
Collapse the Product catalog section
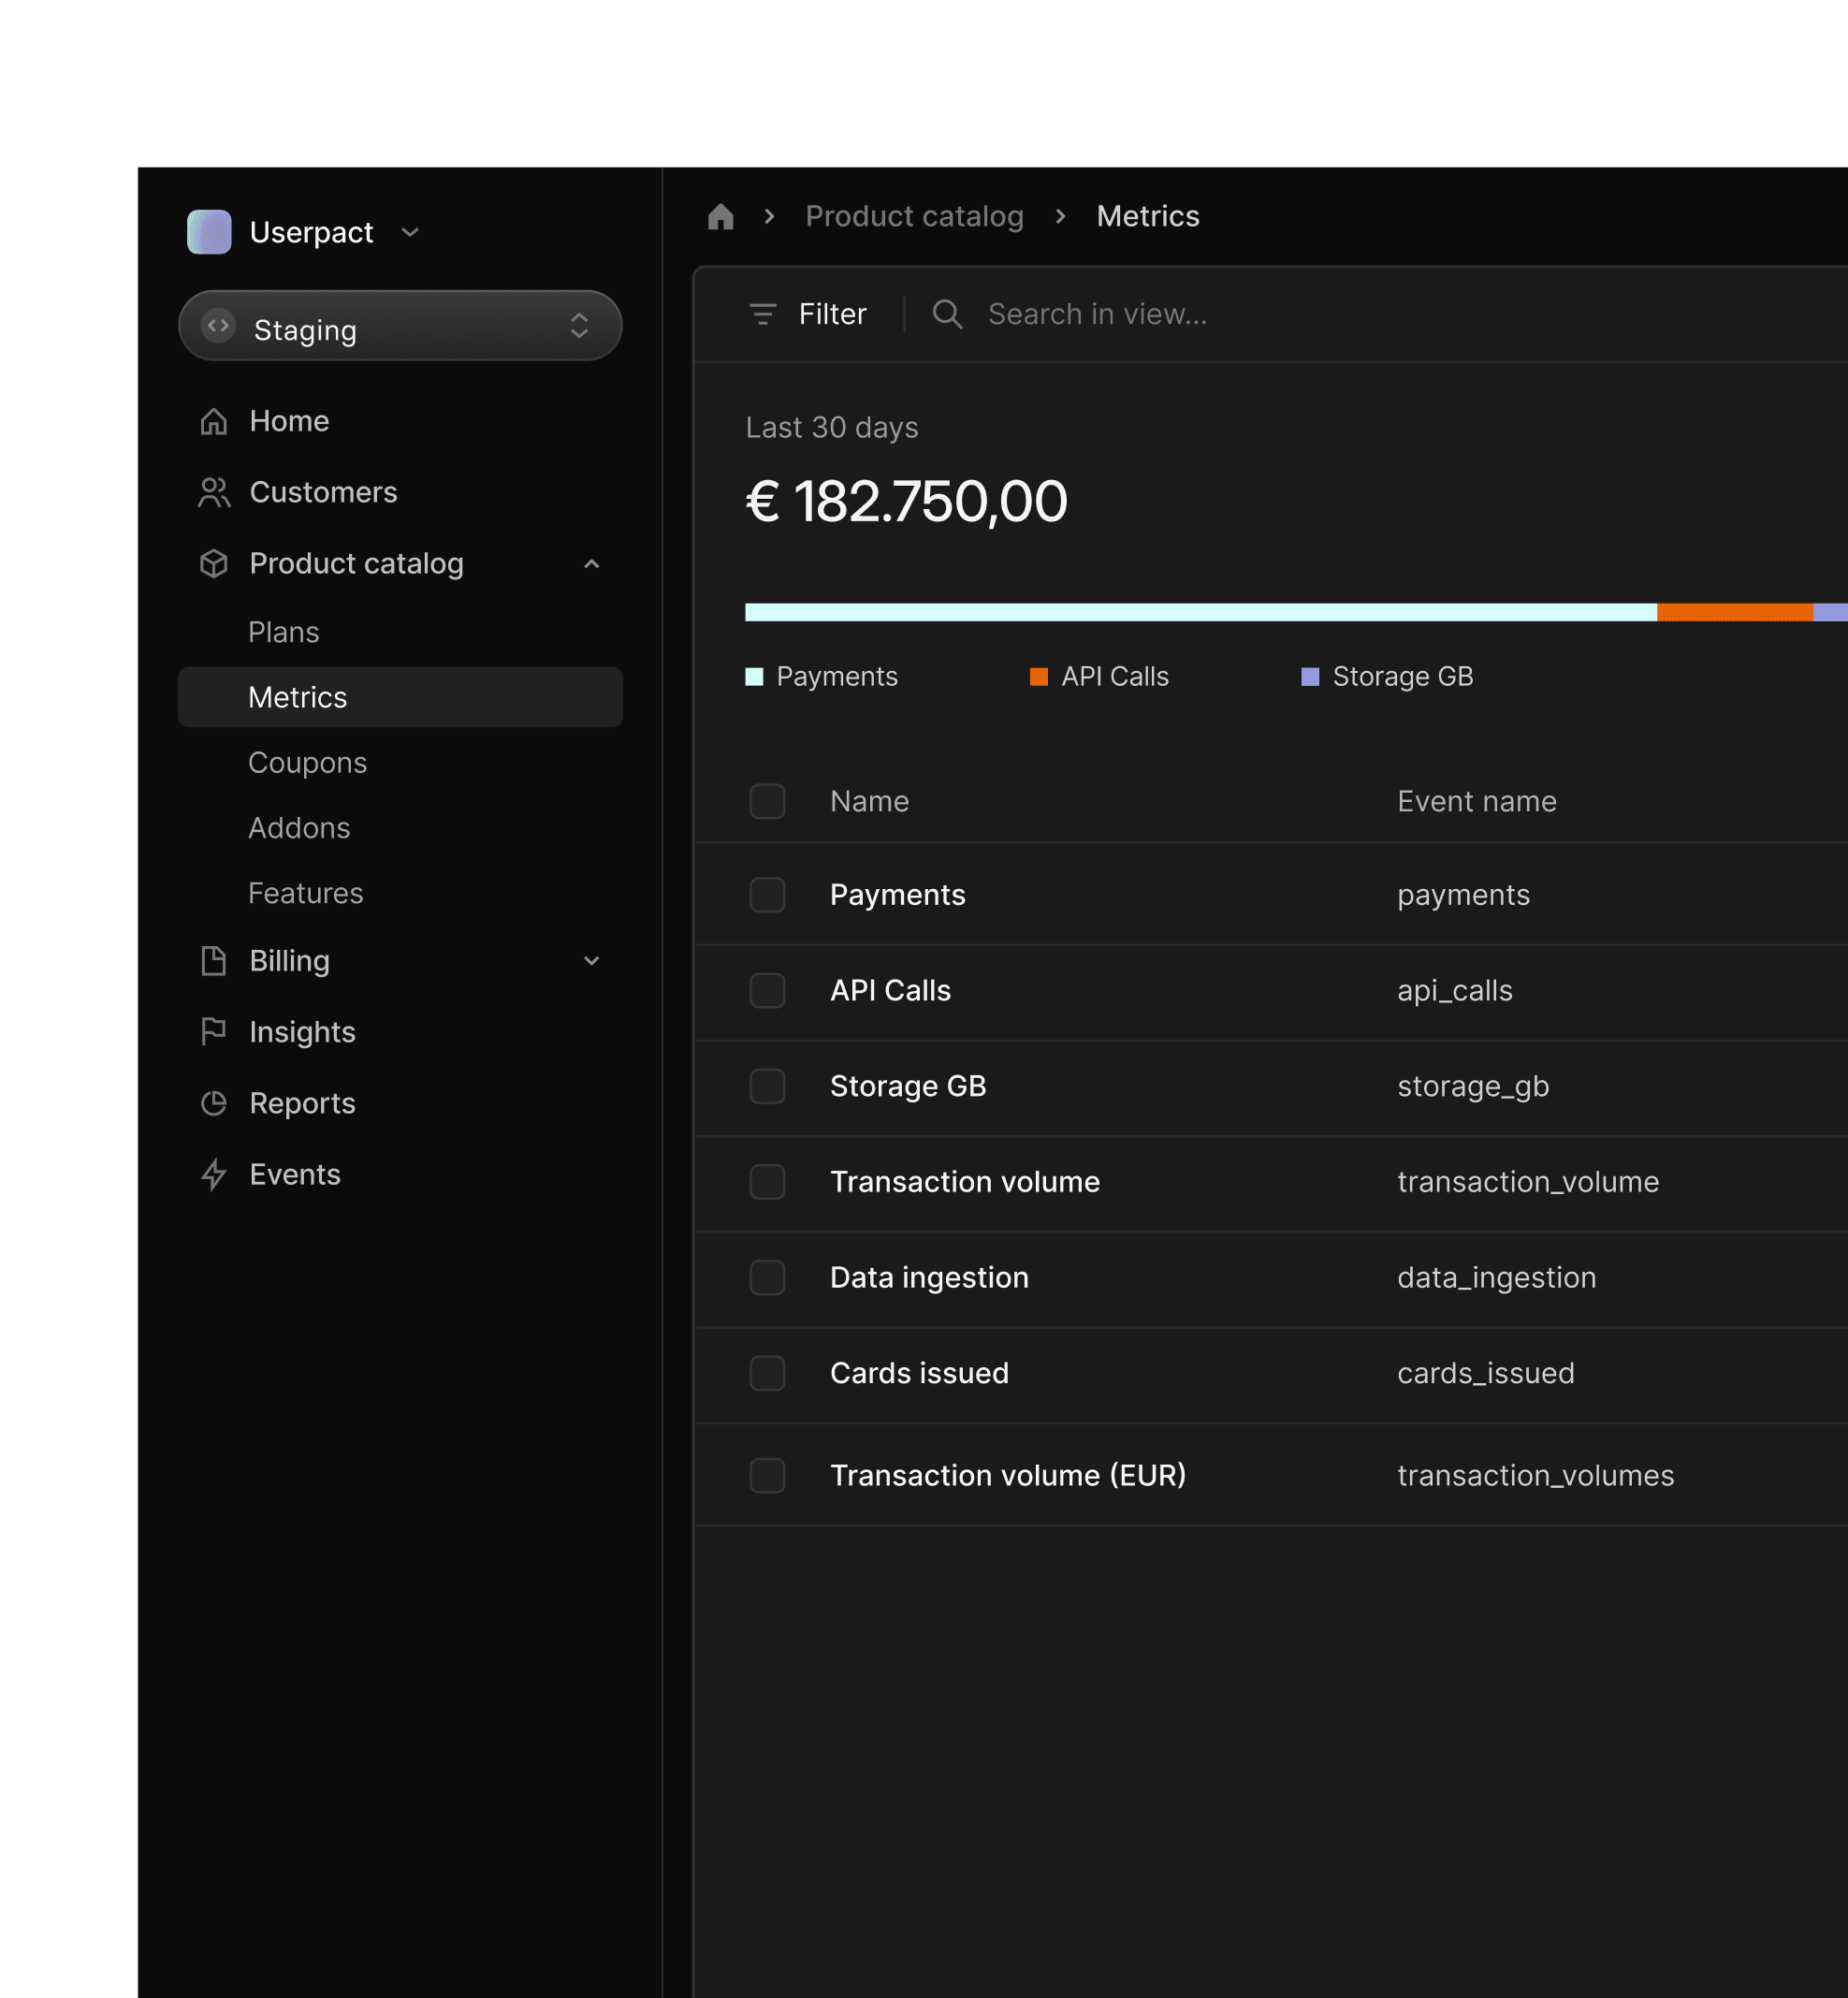tap(591, 564)
